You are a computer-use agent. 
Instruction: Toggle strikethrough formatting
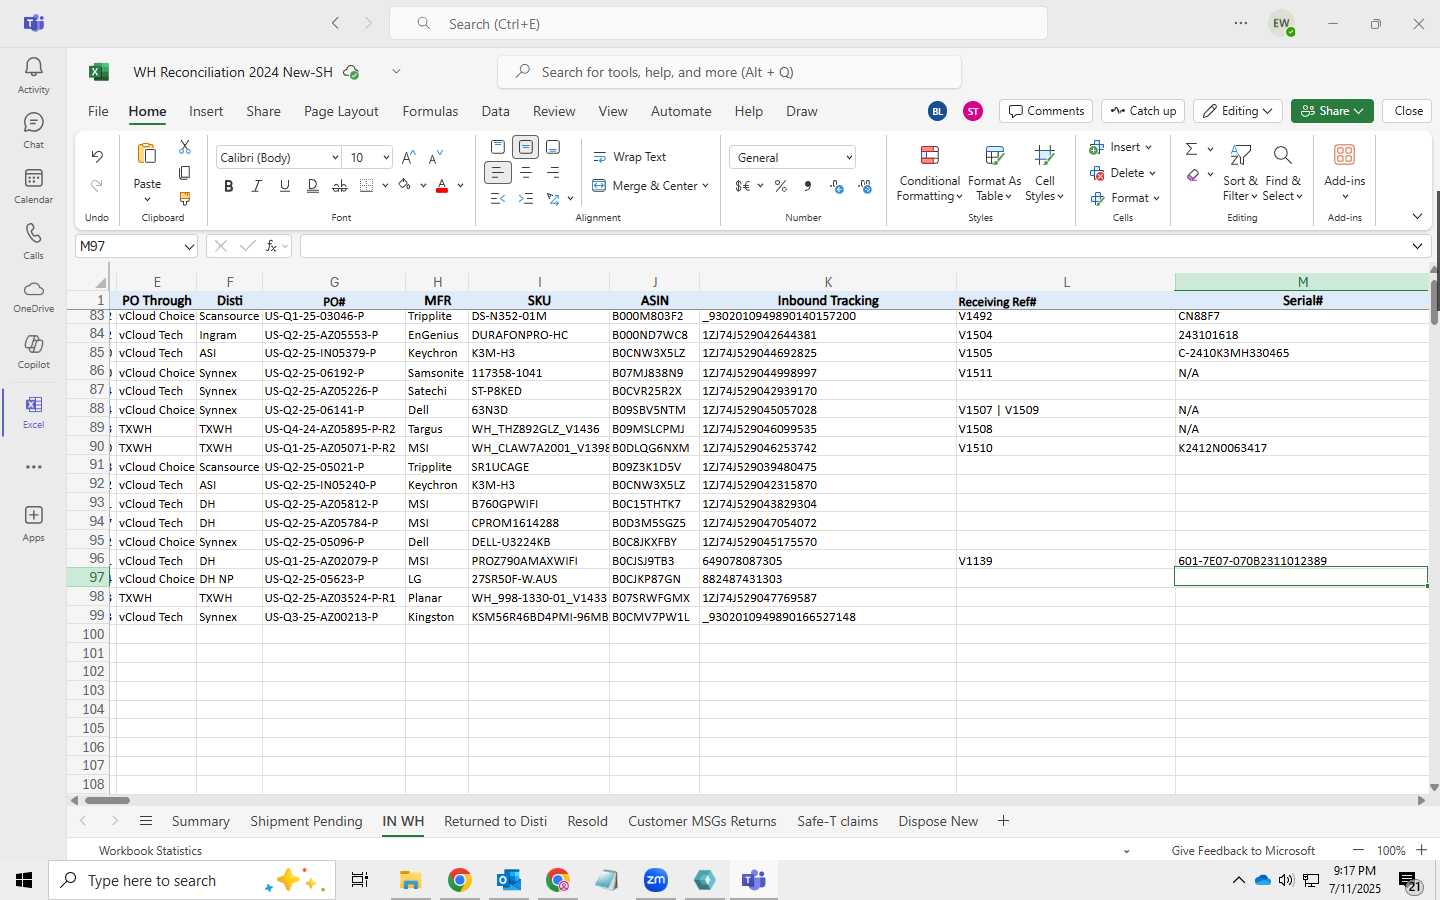[340, 186]
